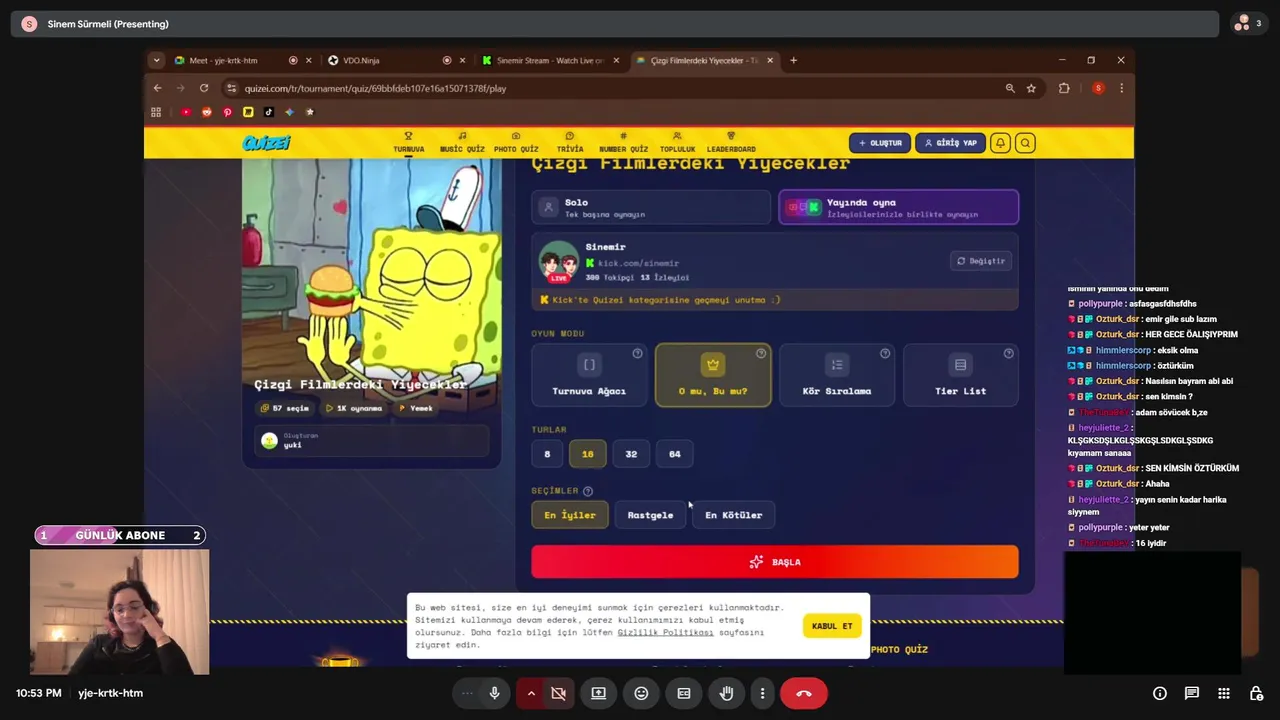Open the apps grid in bookmarks bar
The image size is (1280, 720).
[156, 112]
